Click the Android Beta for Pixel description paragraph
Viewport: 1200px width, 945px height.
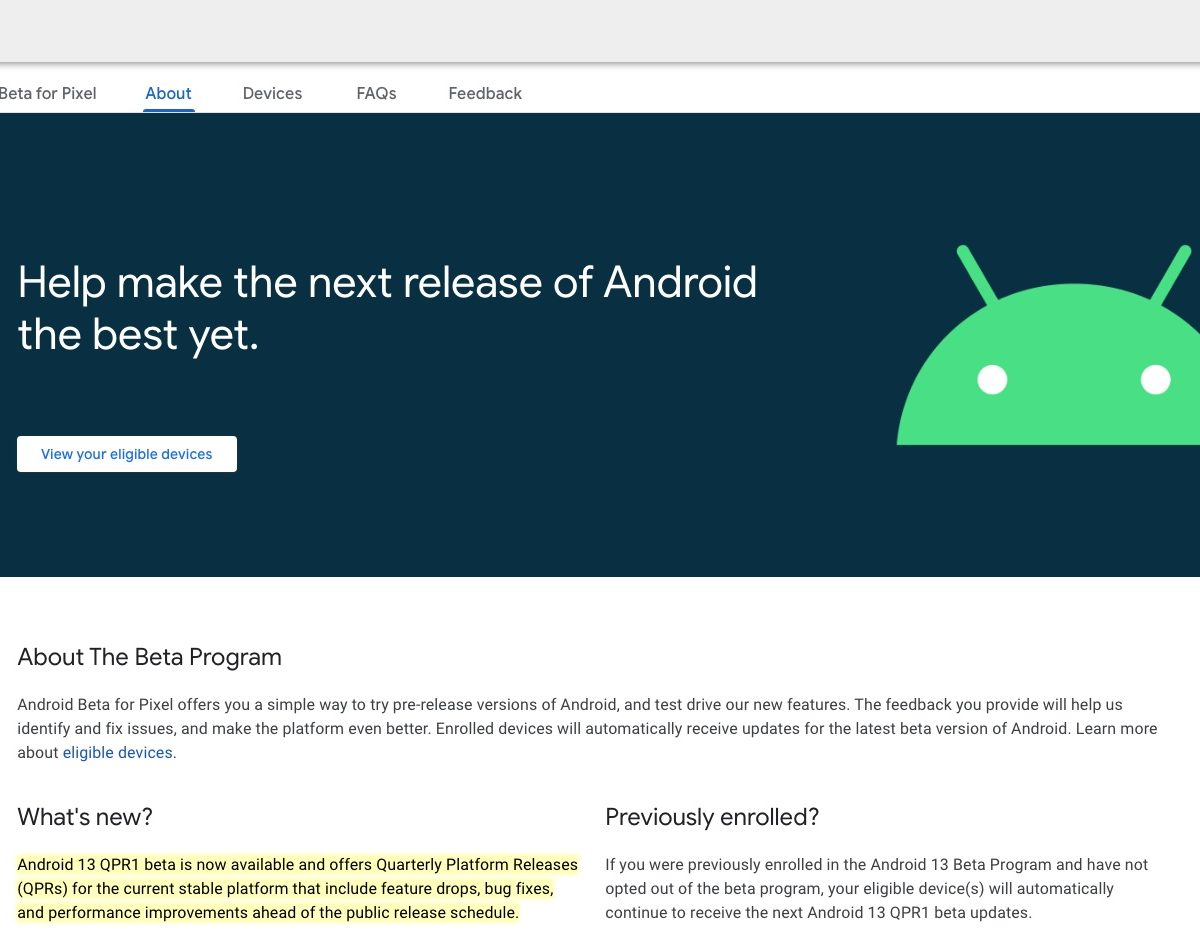[x=580, y=728]
